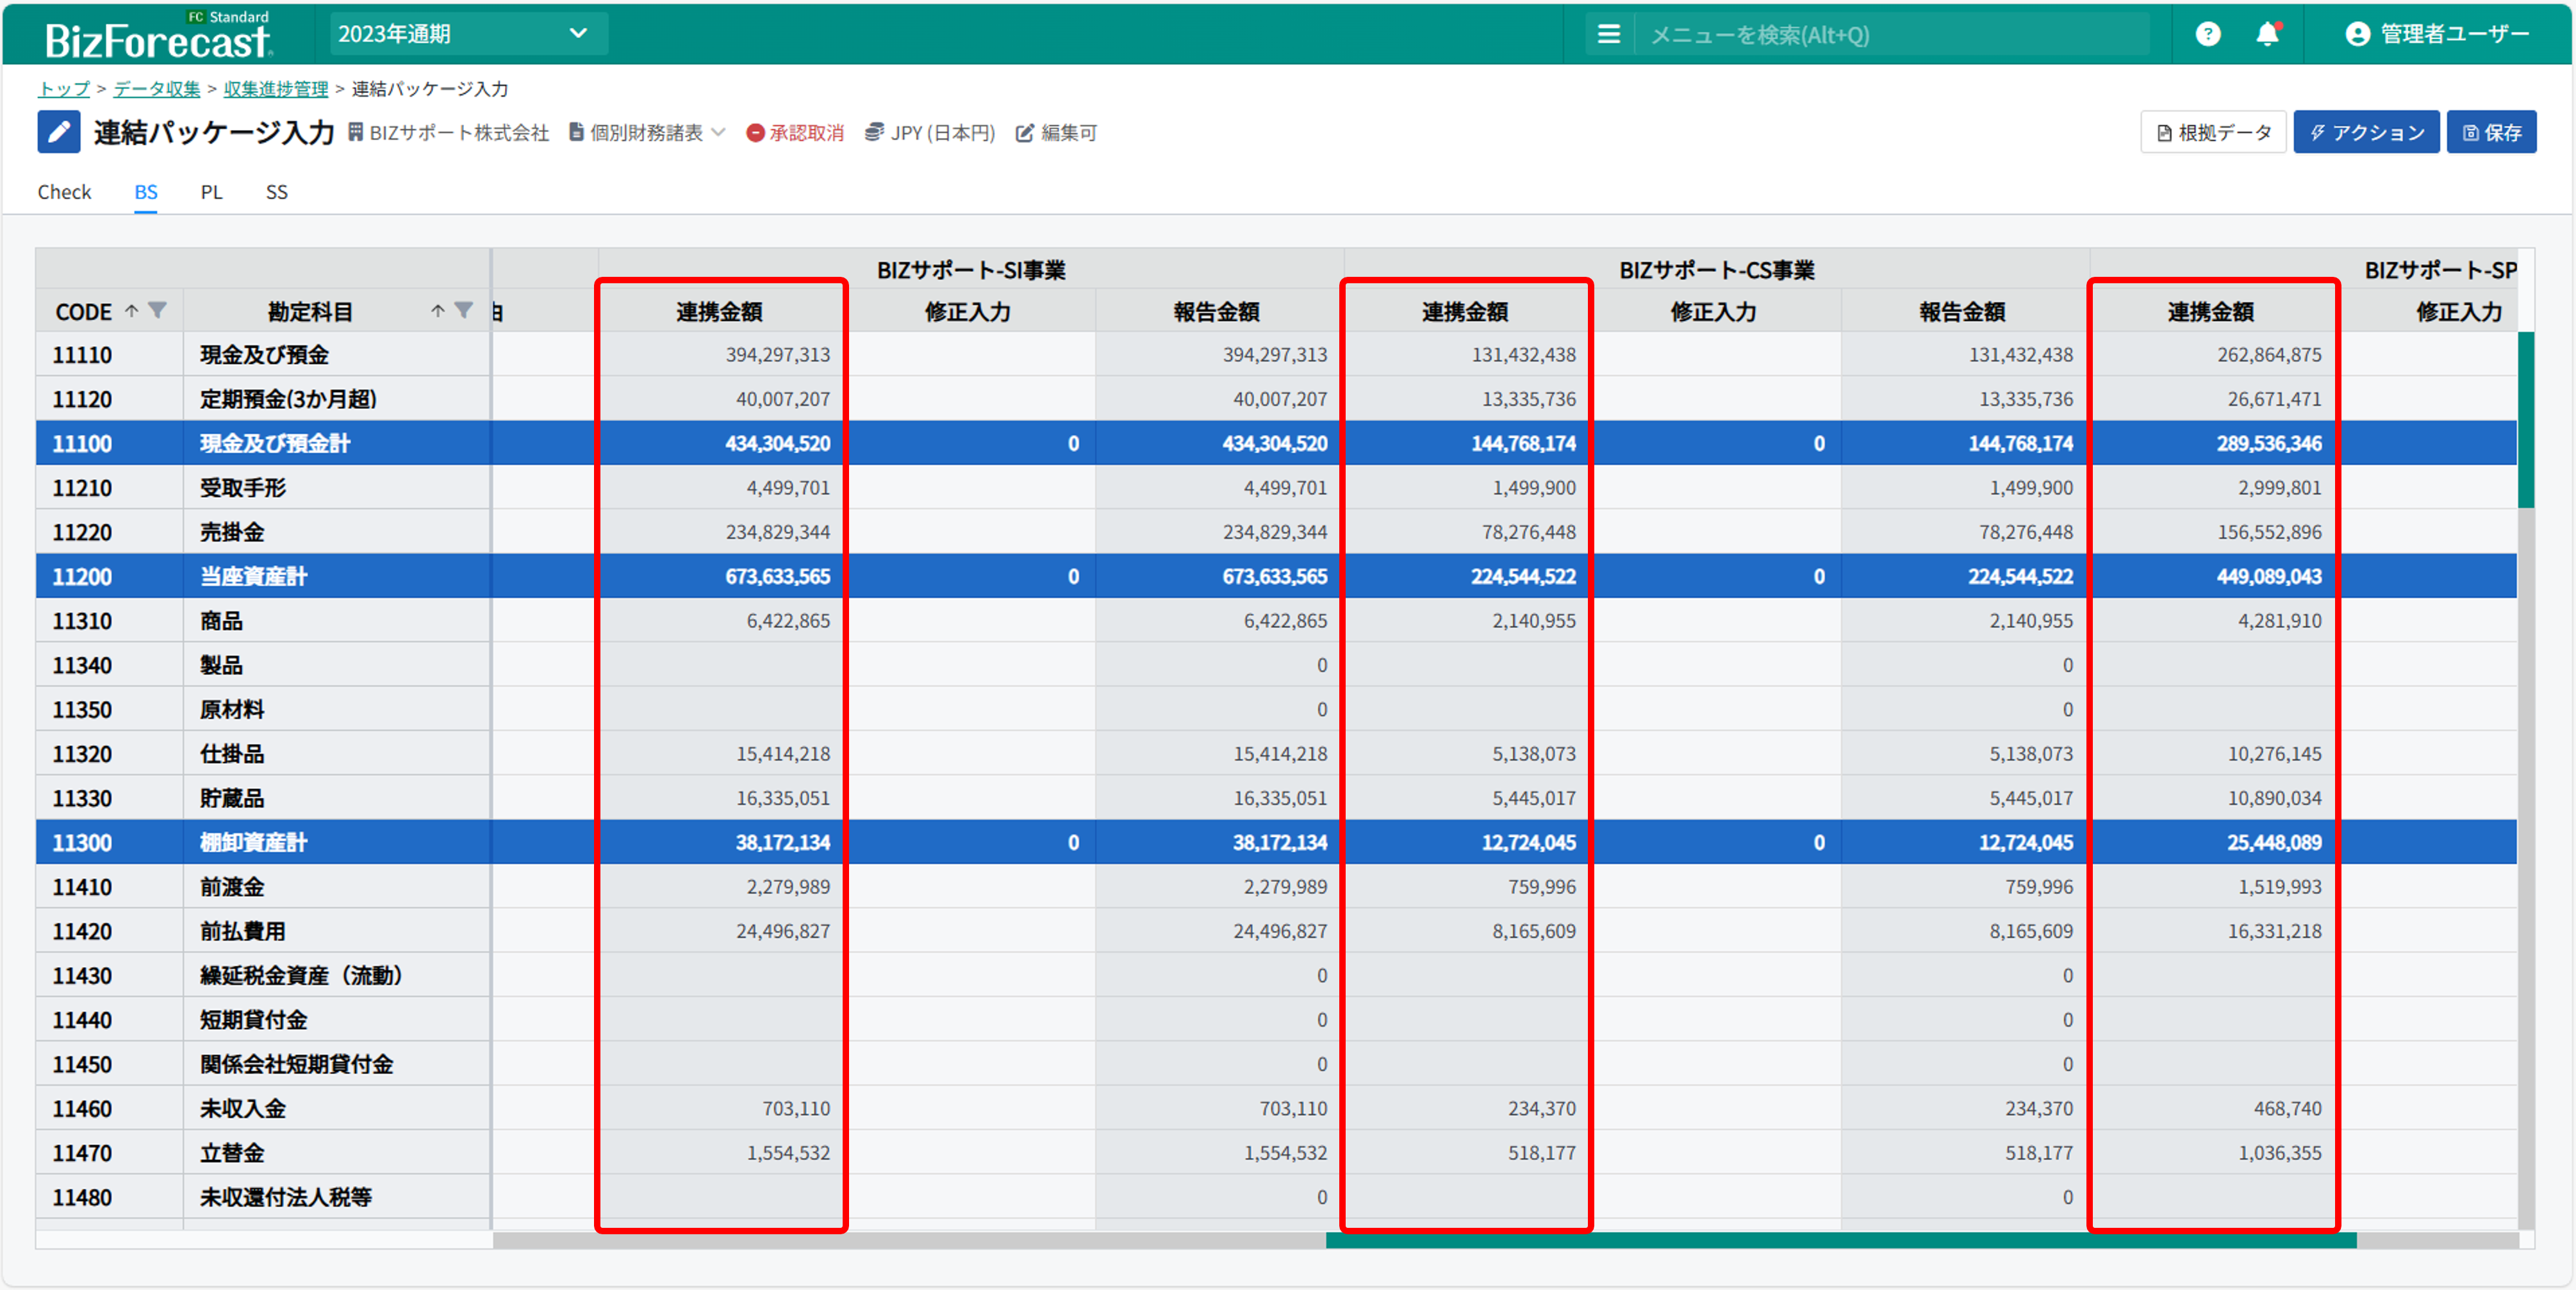Sort 勘定科目 column with arrow icon
Viewport: 2576px width, 1290px height.
tap(438, 311)
